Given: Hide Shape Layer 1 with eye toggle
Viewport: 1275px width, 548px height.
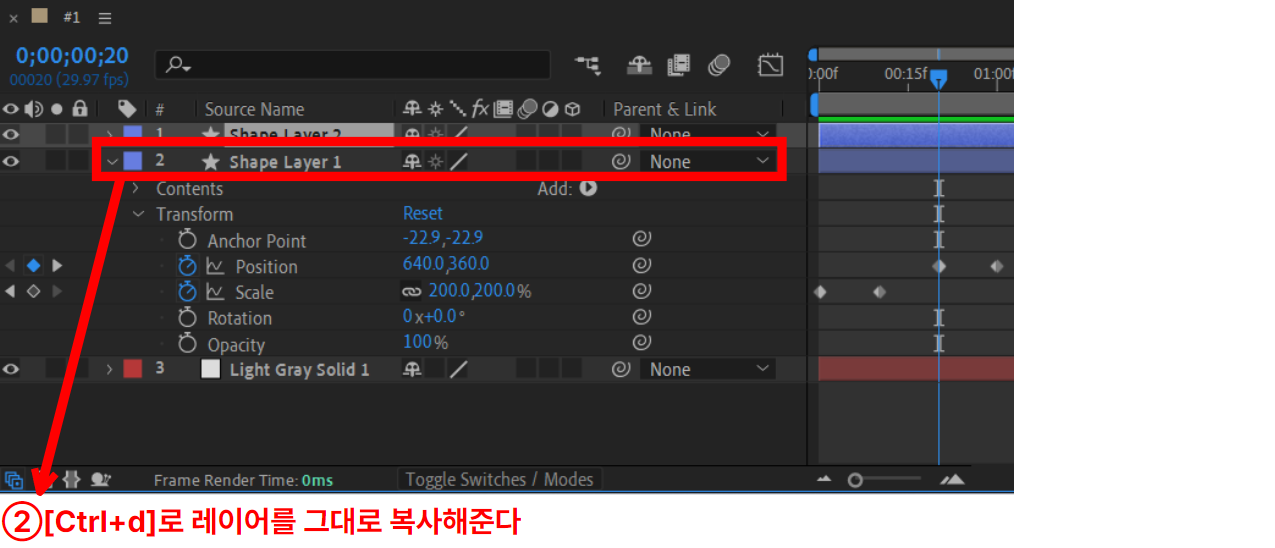Looking at the screenshot, I should pos(11,161).
